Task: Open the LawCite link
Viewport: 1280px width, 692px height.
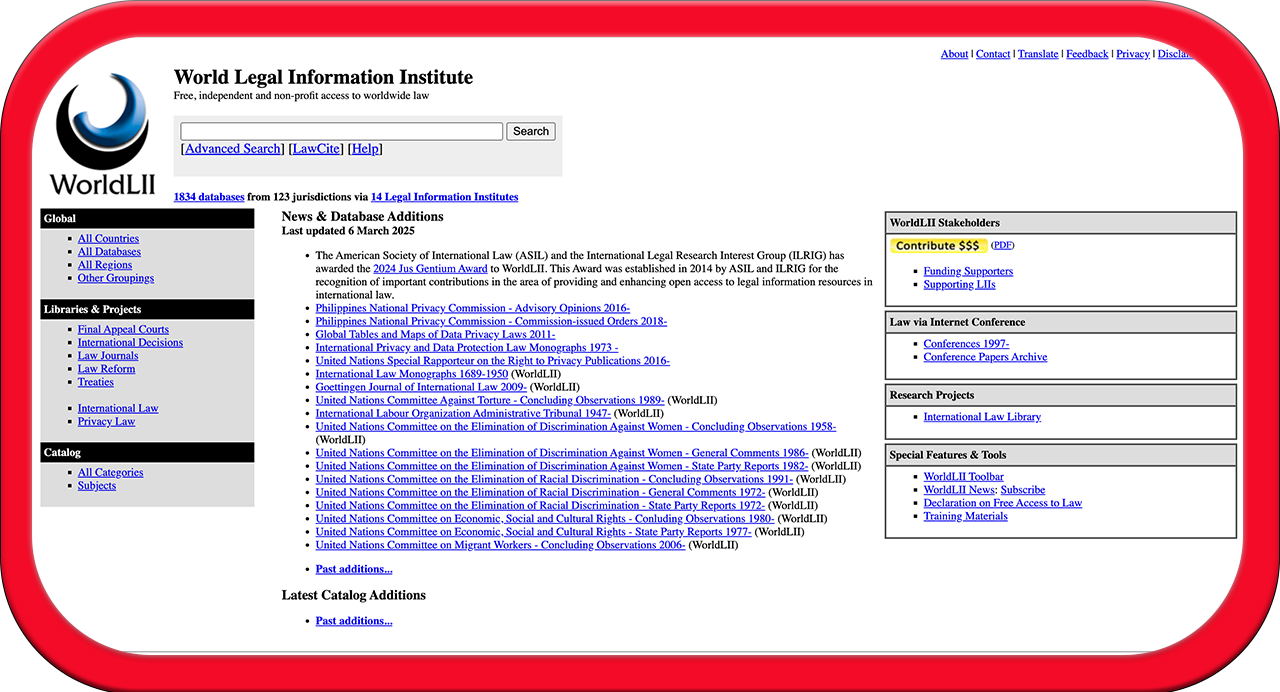Action: [316, 149]
